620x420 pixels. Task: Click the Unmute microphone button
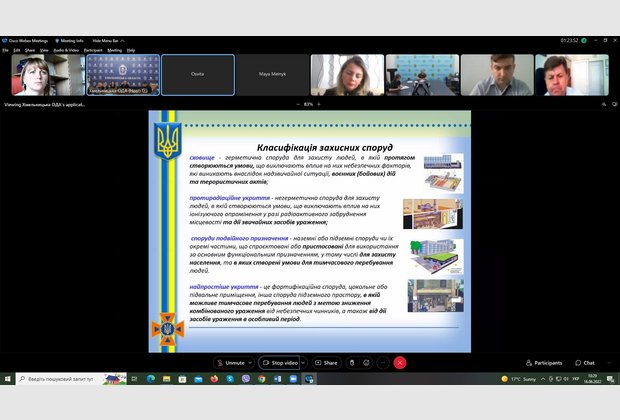click(x=231, y=363)
